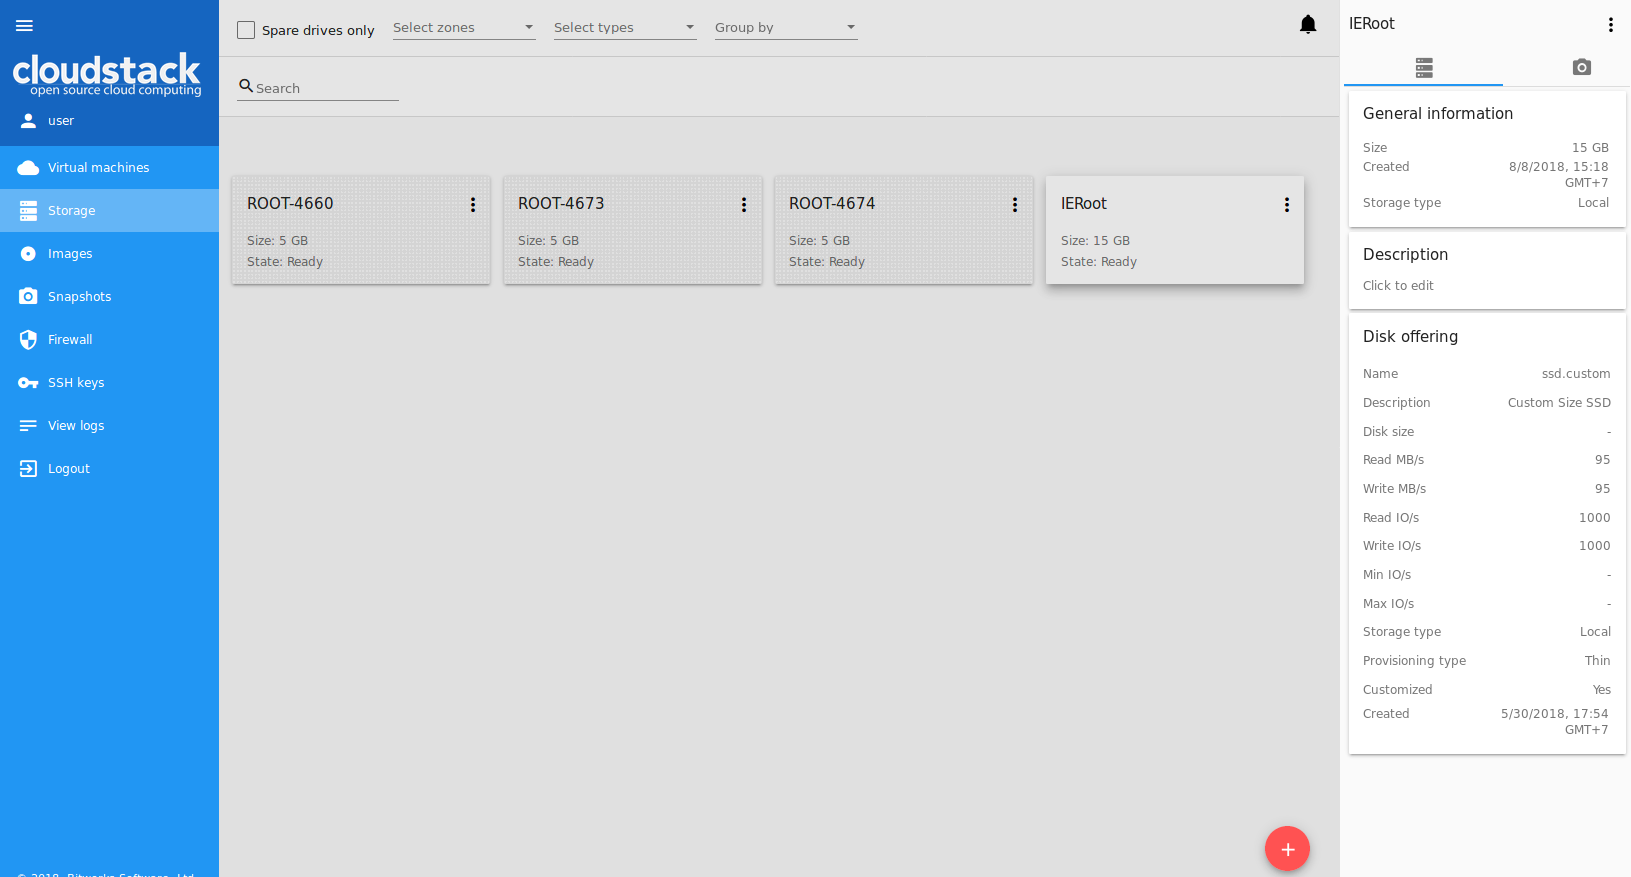This screenshot has height=877, width=1631.
Task: Open IERoot detail panel three-dot menu
Action: (x=1610, y=25)
